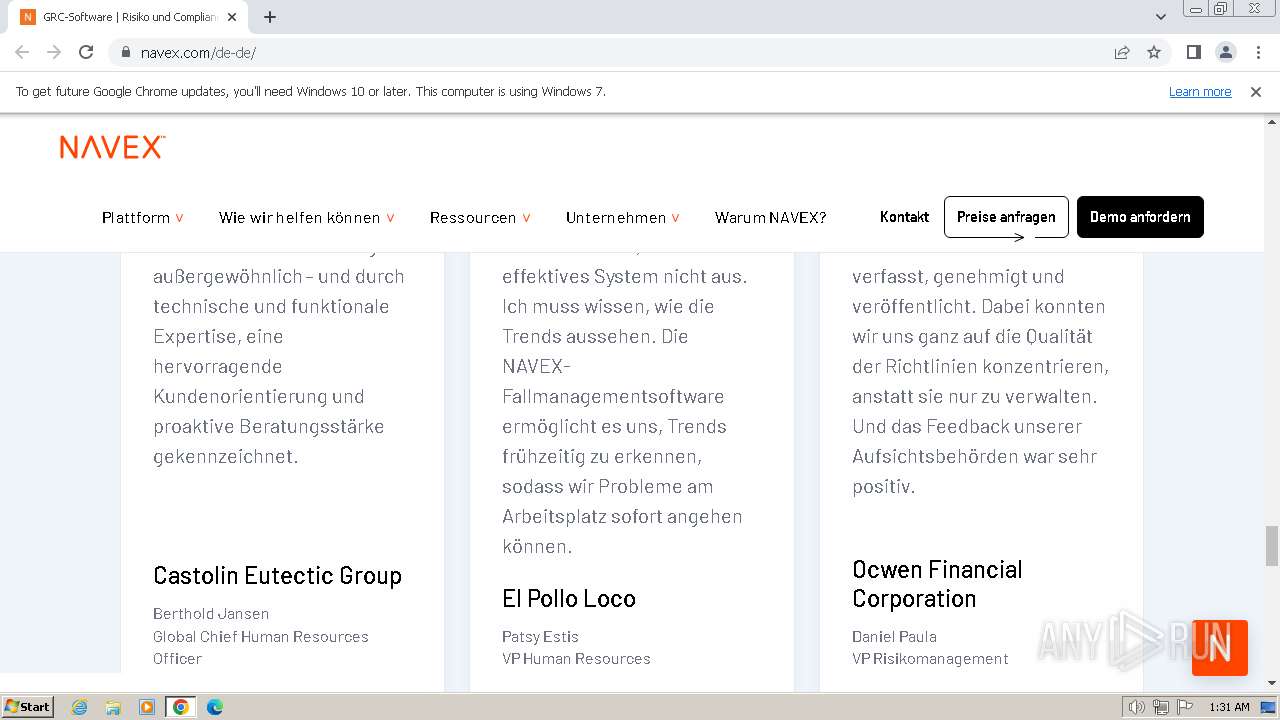Open tab search dropdown arrow
Image resolution: width=1280 pixels, height=720 pixels.
point(1161,17)
